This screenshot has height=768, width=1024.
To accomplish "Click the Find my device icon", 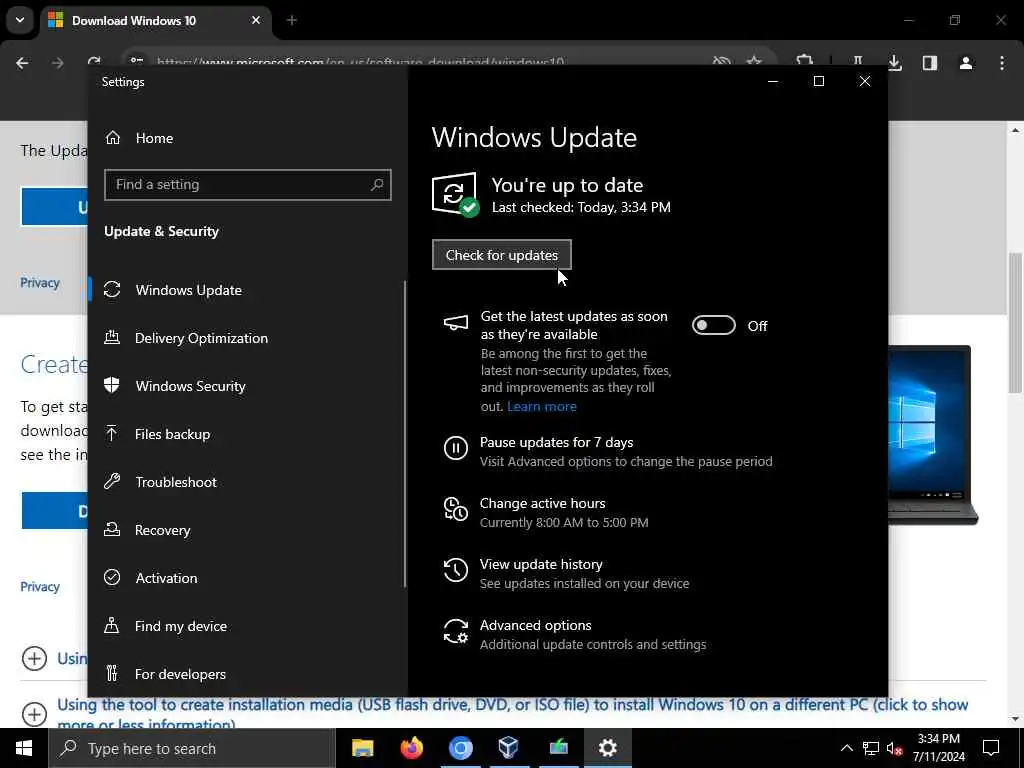I will tap(112, 626).
